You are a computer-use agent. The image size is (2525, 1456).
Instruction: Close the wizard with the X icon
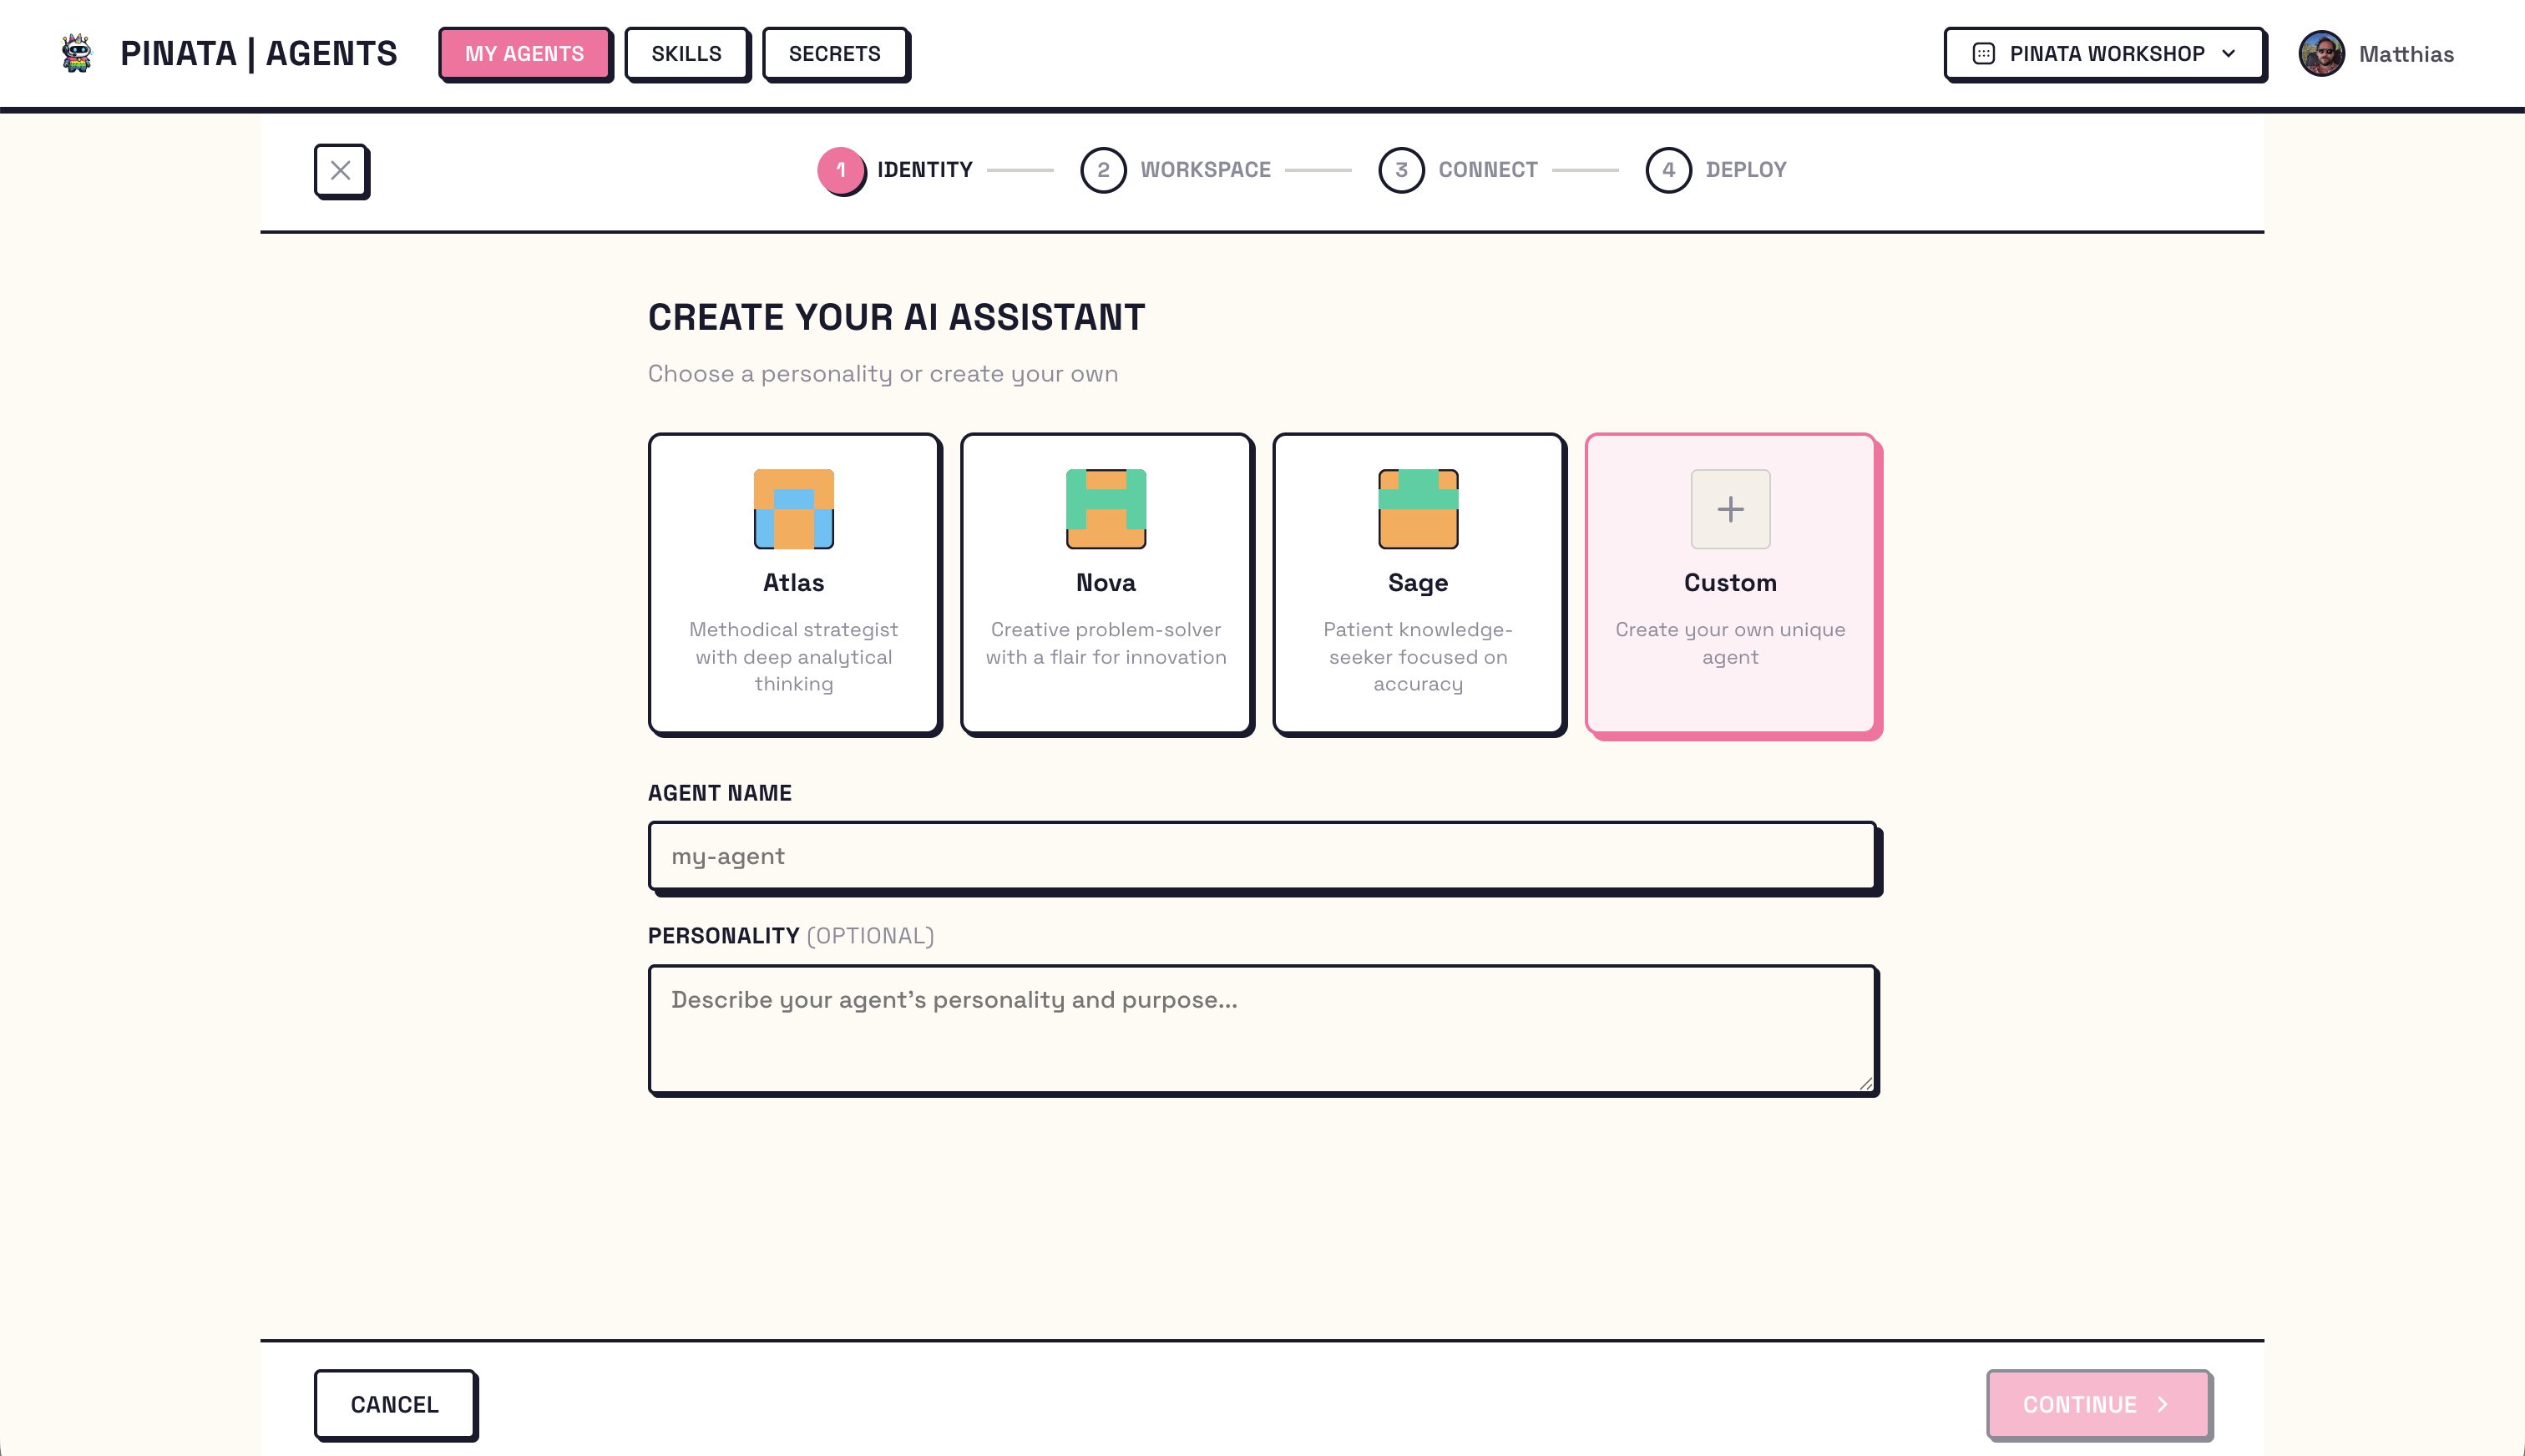[340, 170]
